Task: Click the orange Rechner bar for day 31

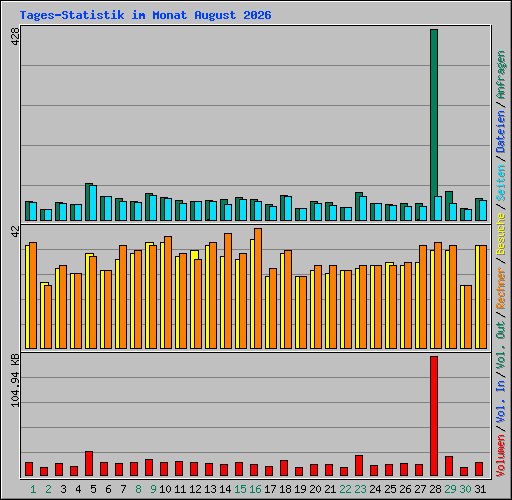Action: pyautogui.click(x=483, y=297)
